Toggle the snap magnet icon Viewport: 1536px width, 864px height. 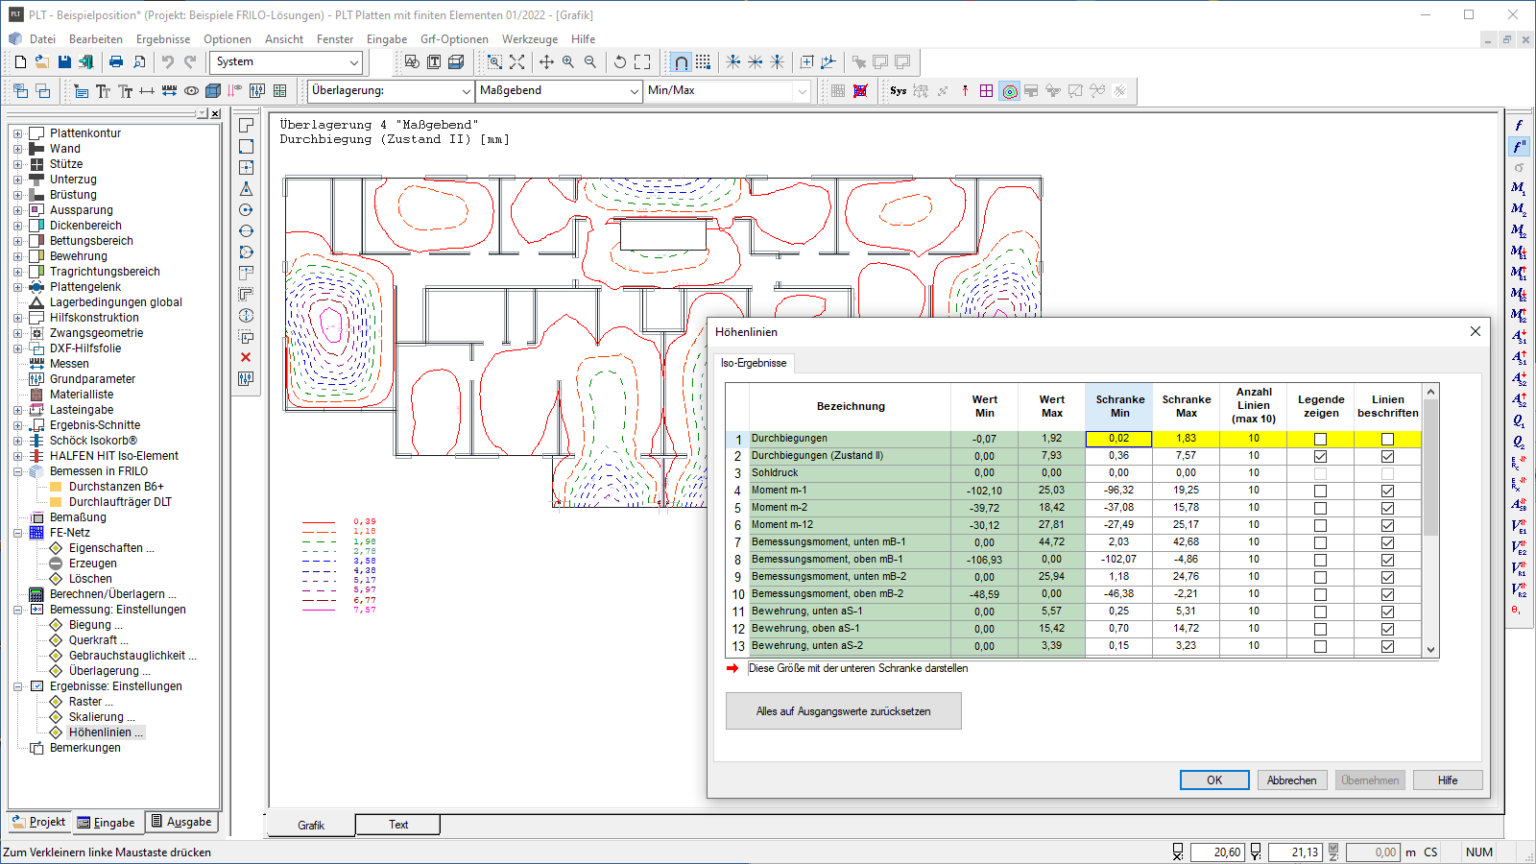(681, 62)
